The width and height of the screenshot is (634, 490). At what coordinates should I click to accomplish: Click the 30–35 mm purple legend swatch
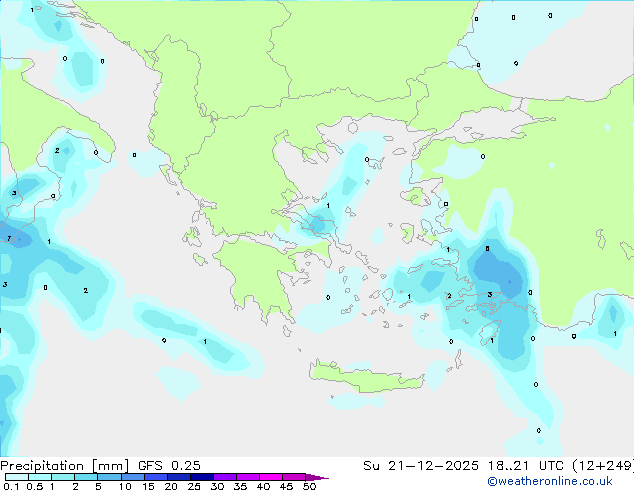(x=224, y=477)
